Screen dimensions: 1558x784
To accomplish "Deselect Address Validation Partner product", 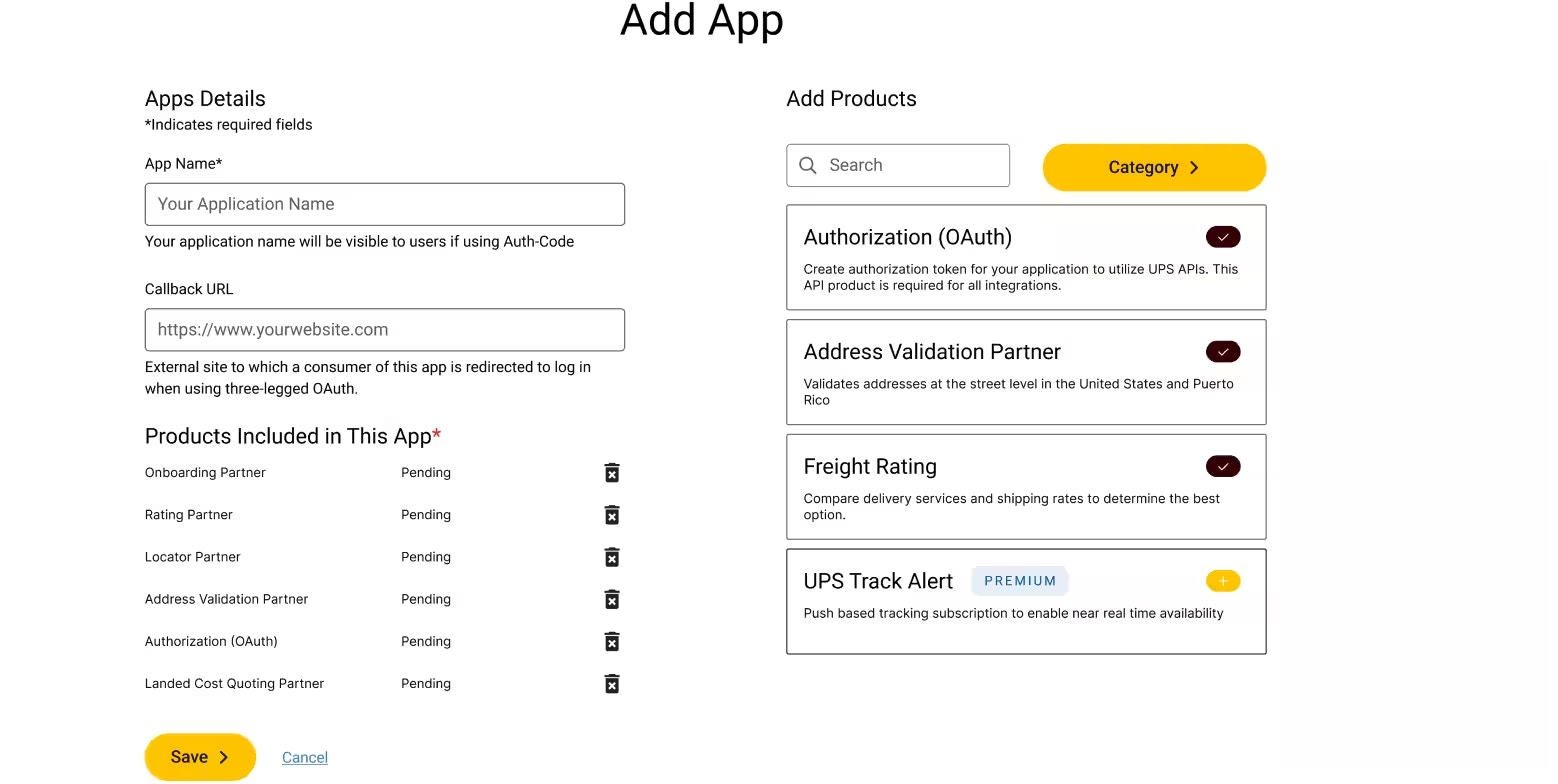I will (1223, 351).
